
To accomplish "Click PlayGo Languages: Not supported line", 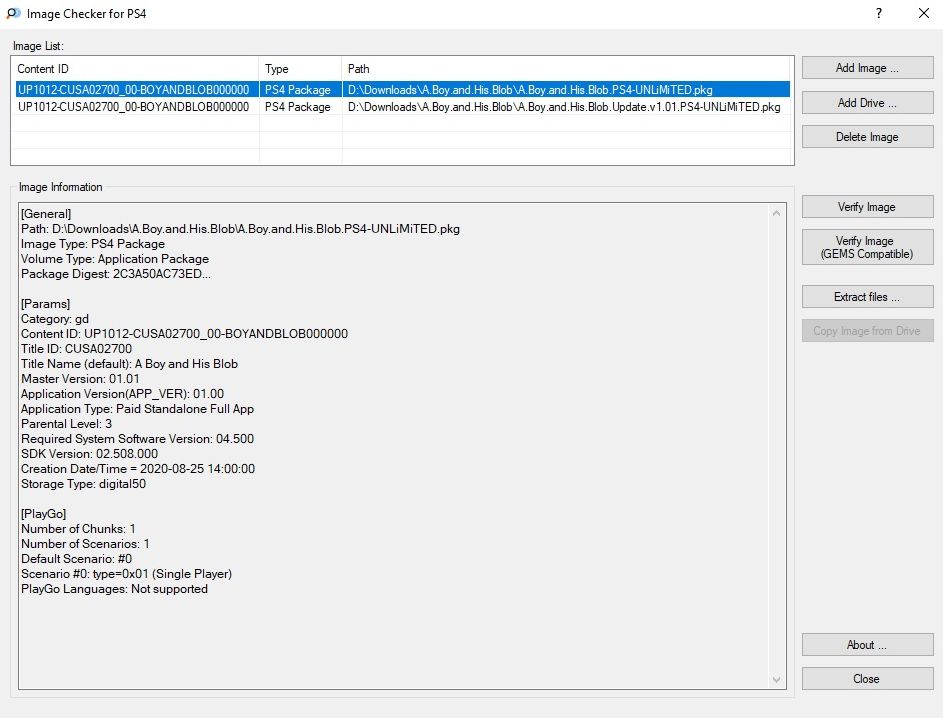I will pyautogui.click(x=114, y=589).
